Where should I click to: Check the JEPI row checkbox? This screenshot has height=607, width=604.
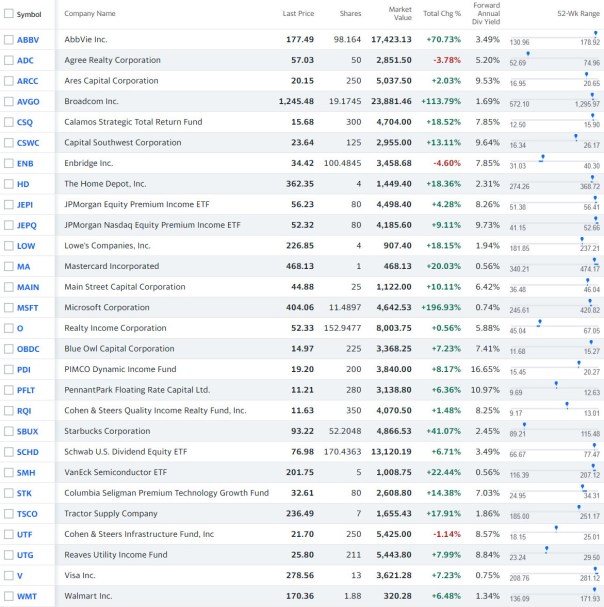[9, 204]
